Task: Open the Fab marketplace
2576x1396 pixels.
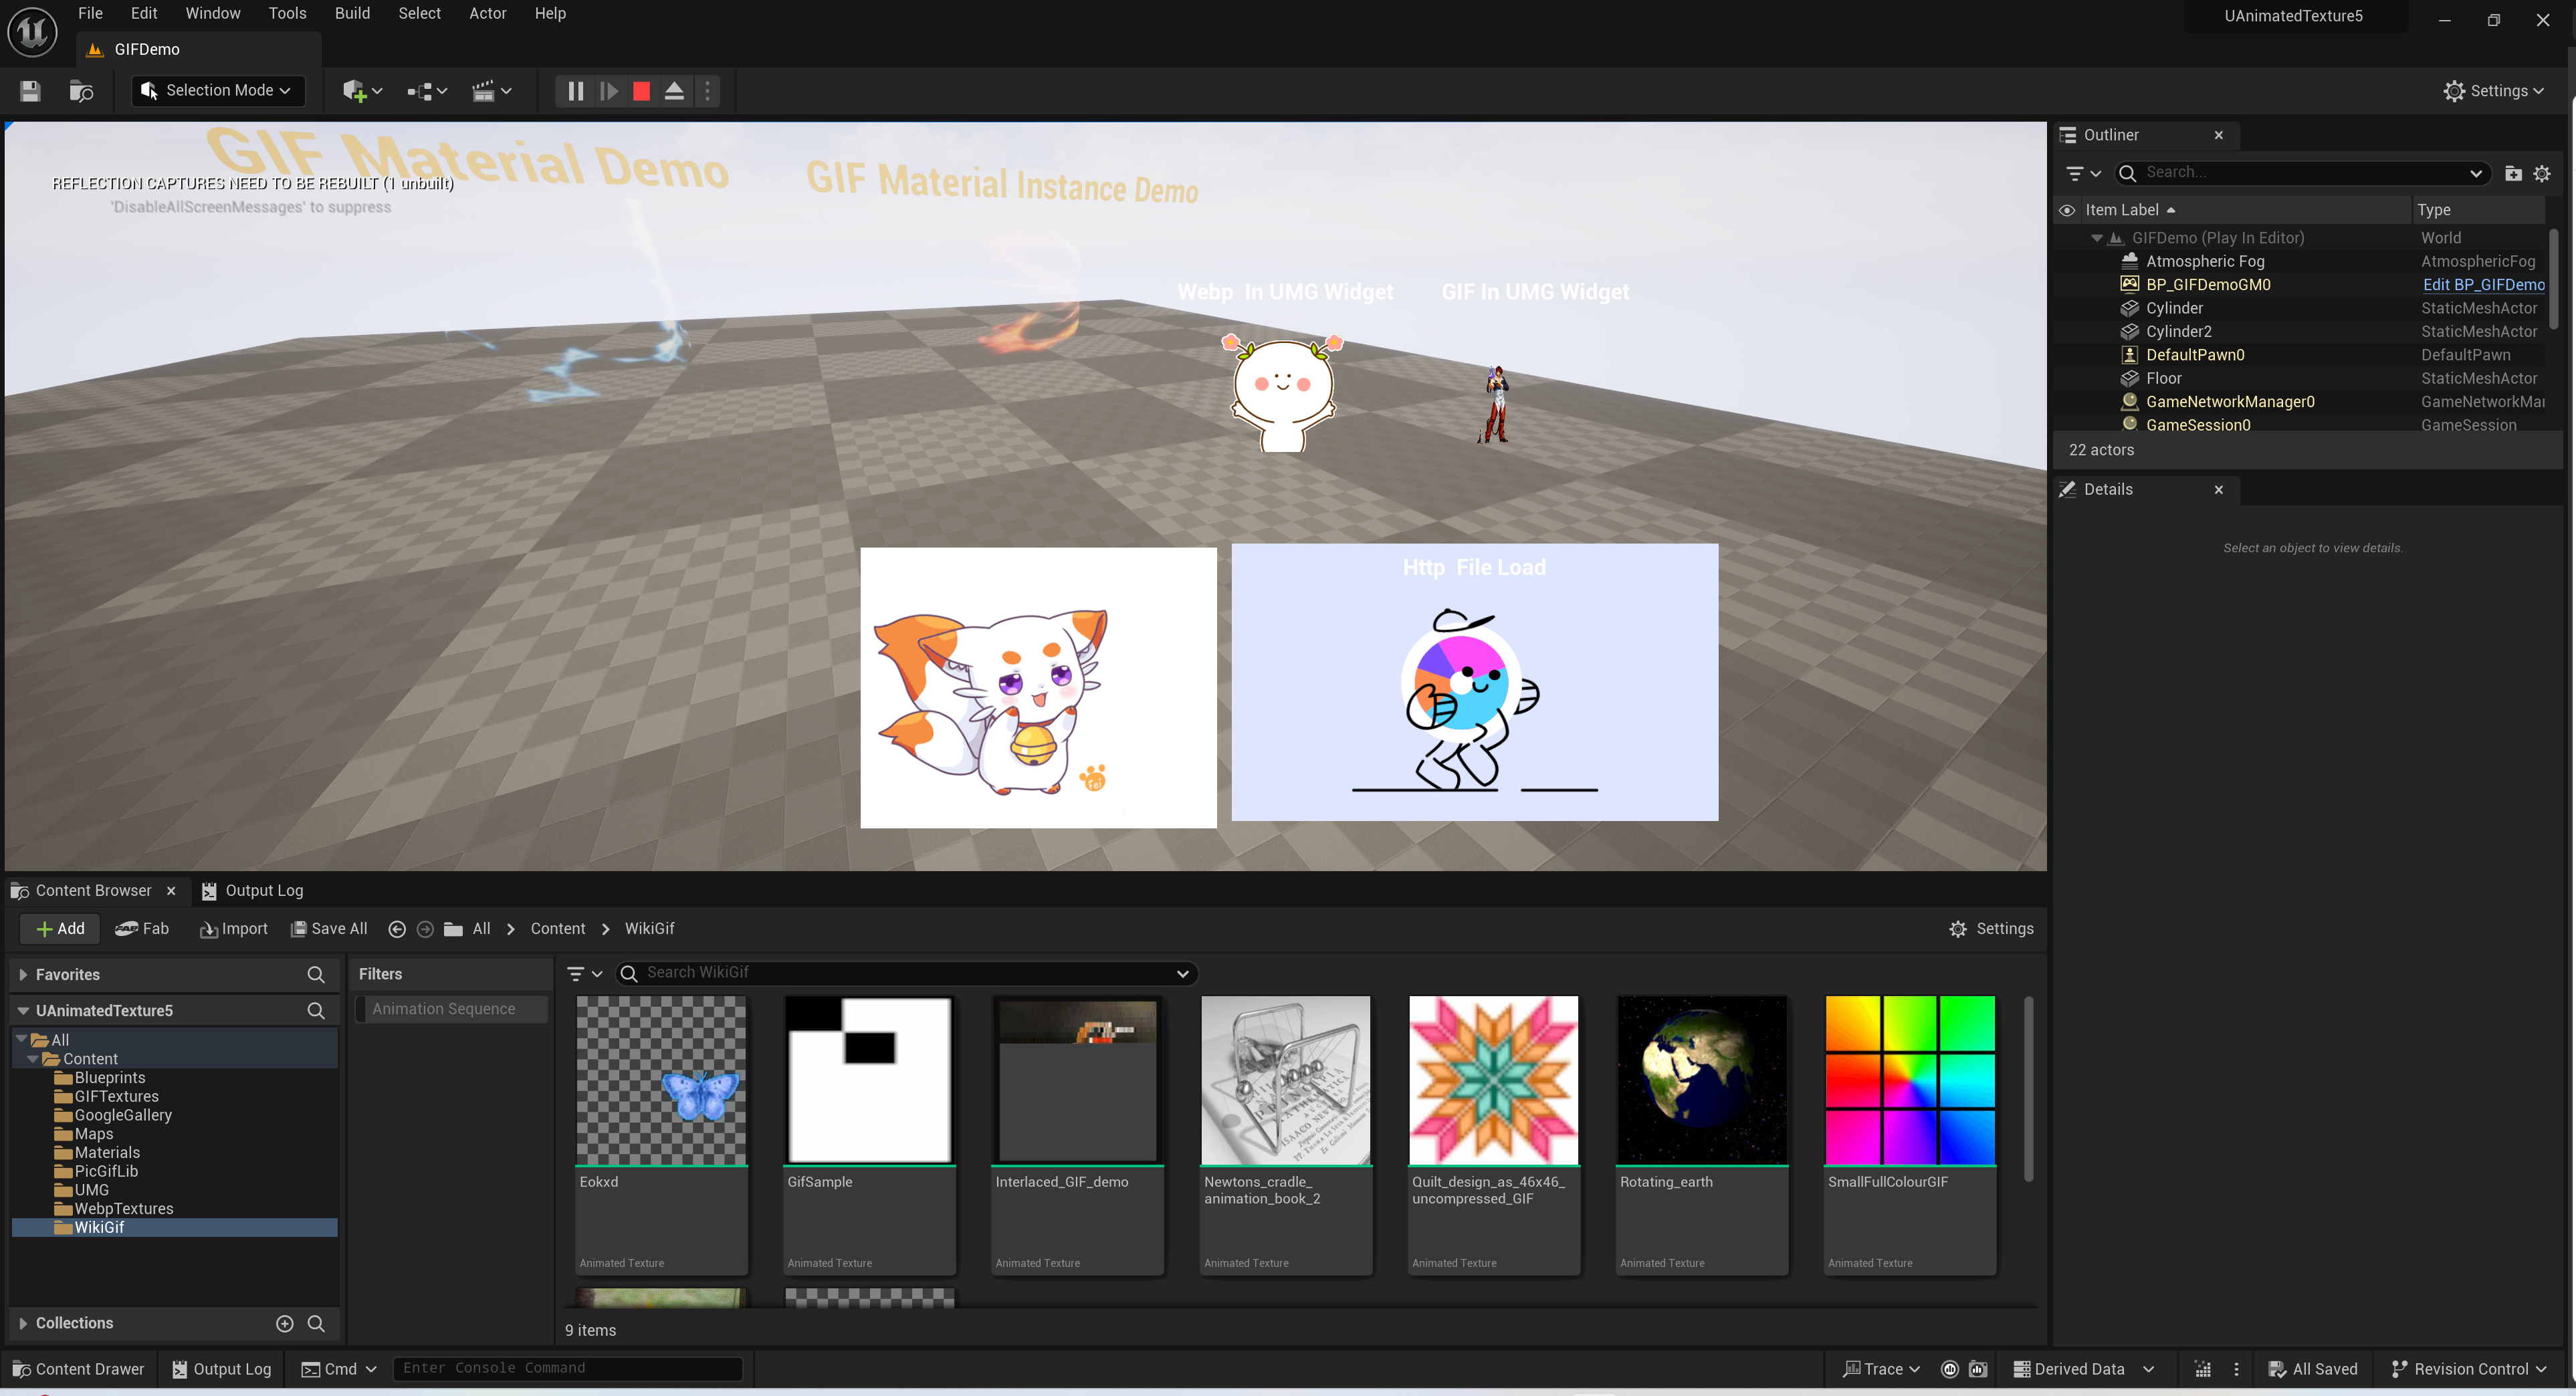Action: coord(142,929)
